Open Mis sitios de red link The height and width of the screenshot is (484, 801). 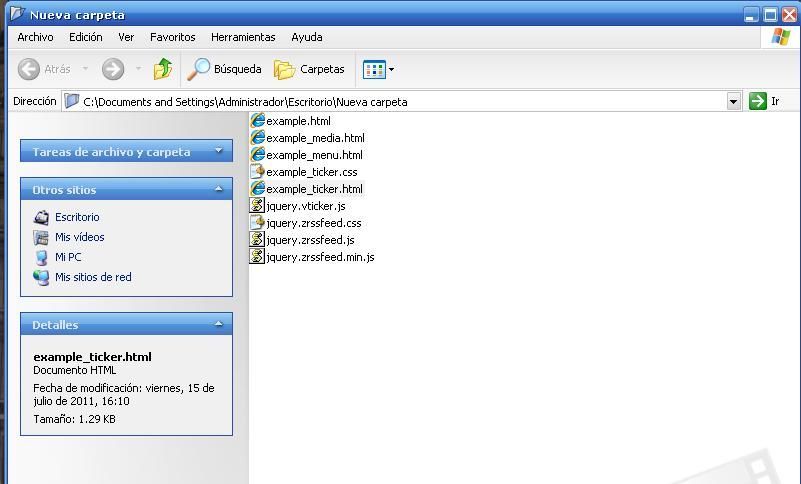click(x=93, y=277)
